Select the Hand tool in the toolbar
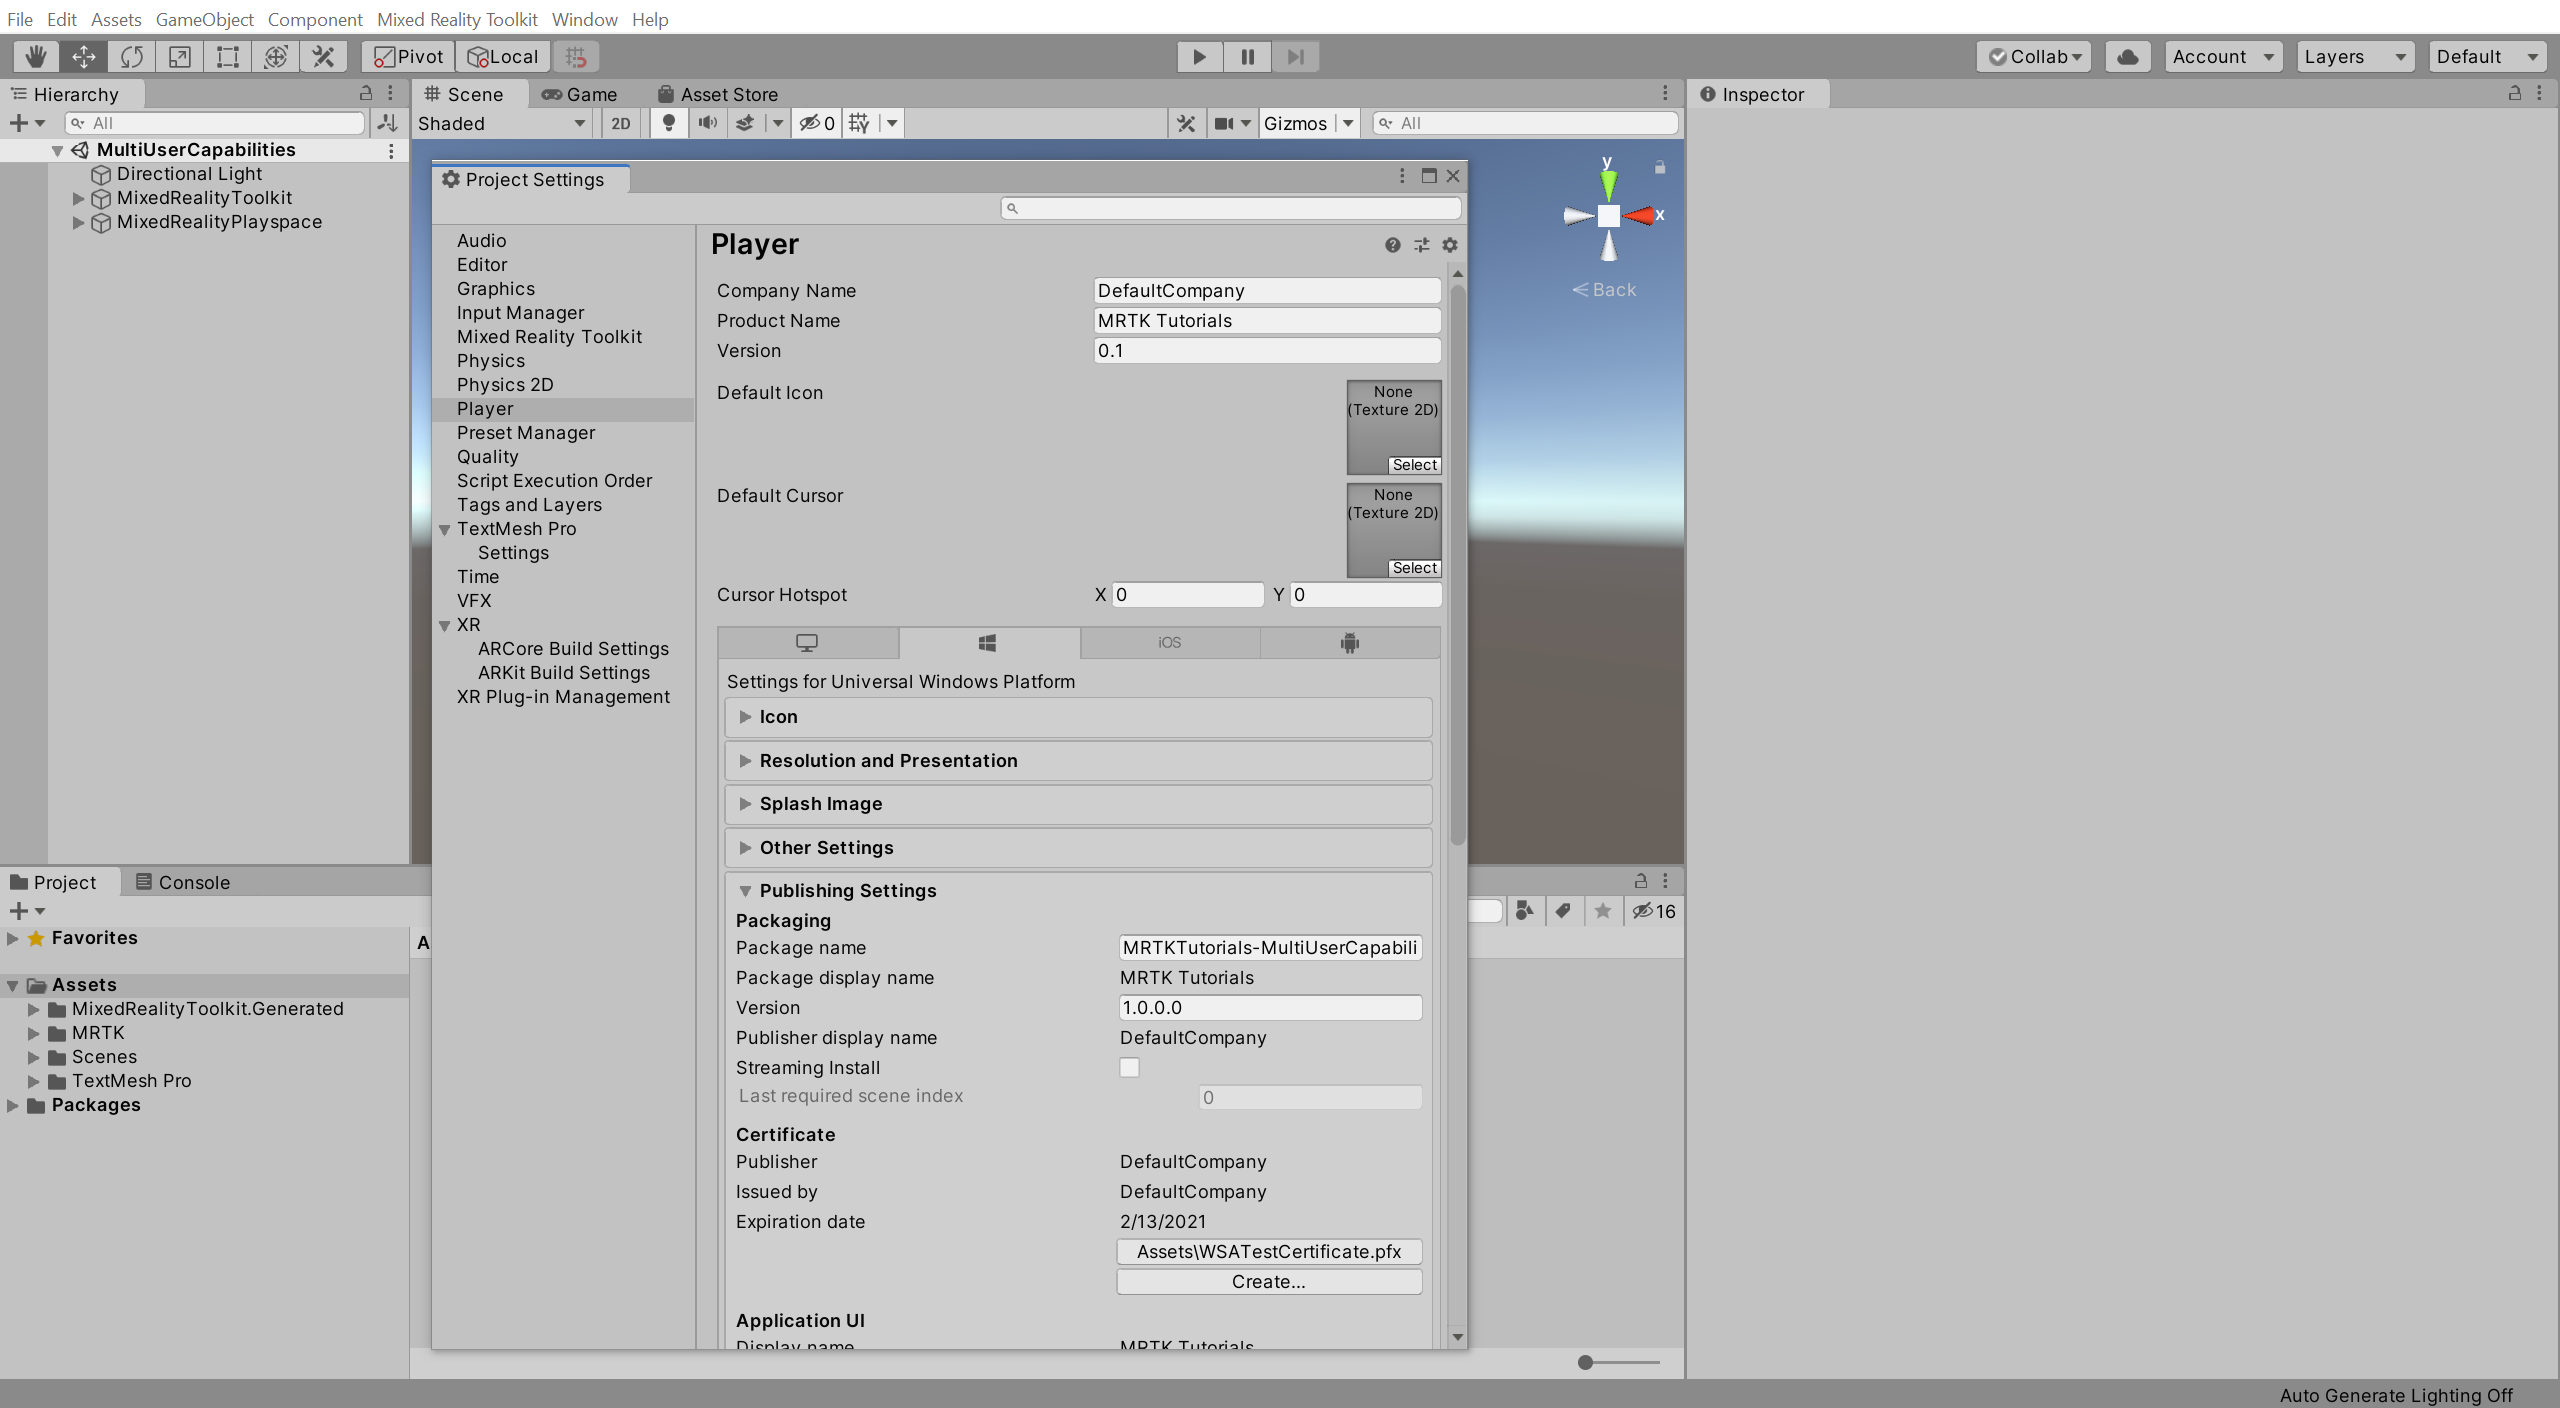 [35, 57]
